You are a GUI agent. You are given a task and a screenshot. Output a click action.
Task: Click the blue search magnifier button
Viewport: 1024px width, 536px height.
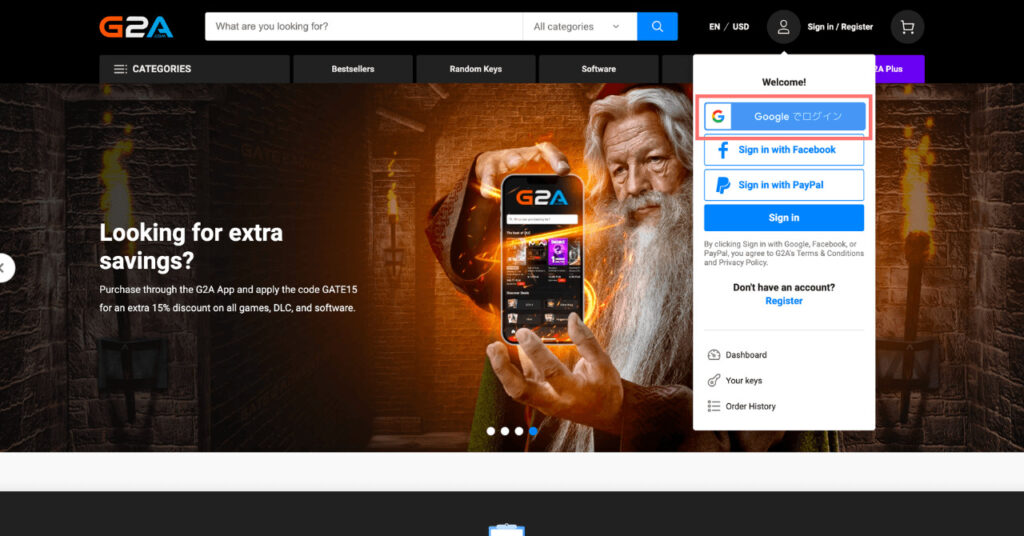(657, 27)
